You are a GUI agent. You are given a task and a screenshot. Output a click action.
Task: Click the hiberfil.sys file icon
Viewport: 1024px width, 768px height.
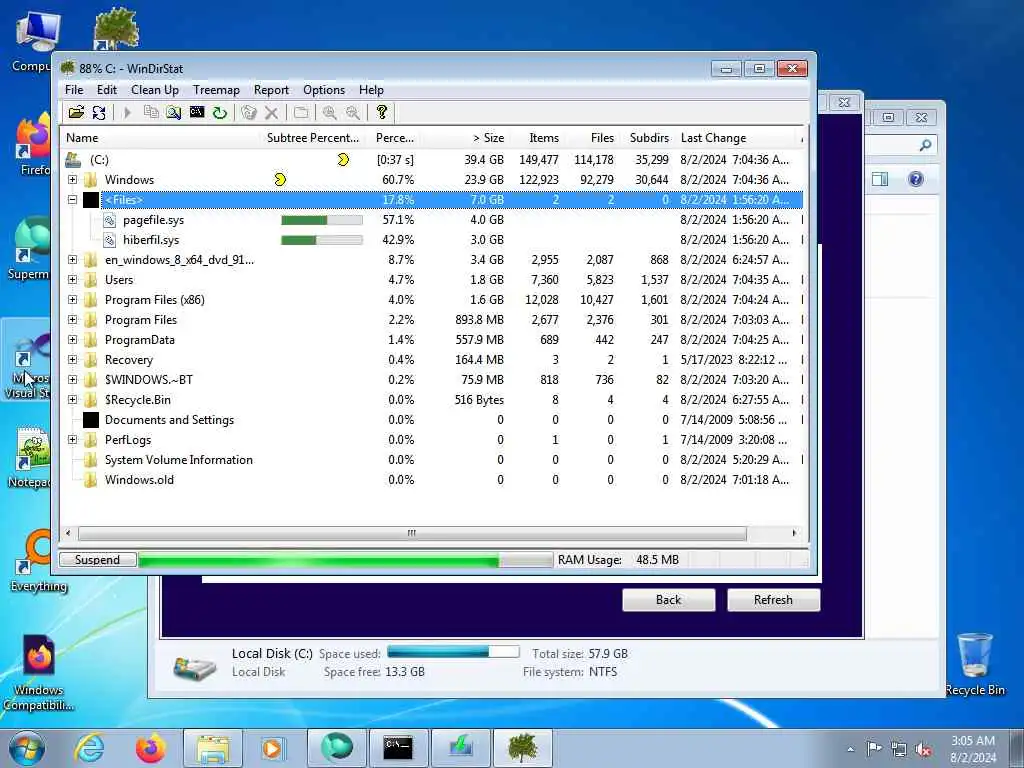click(110, 240)
